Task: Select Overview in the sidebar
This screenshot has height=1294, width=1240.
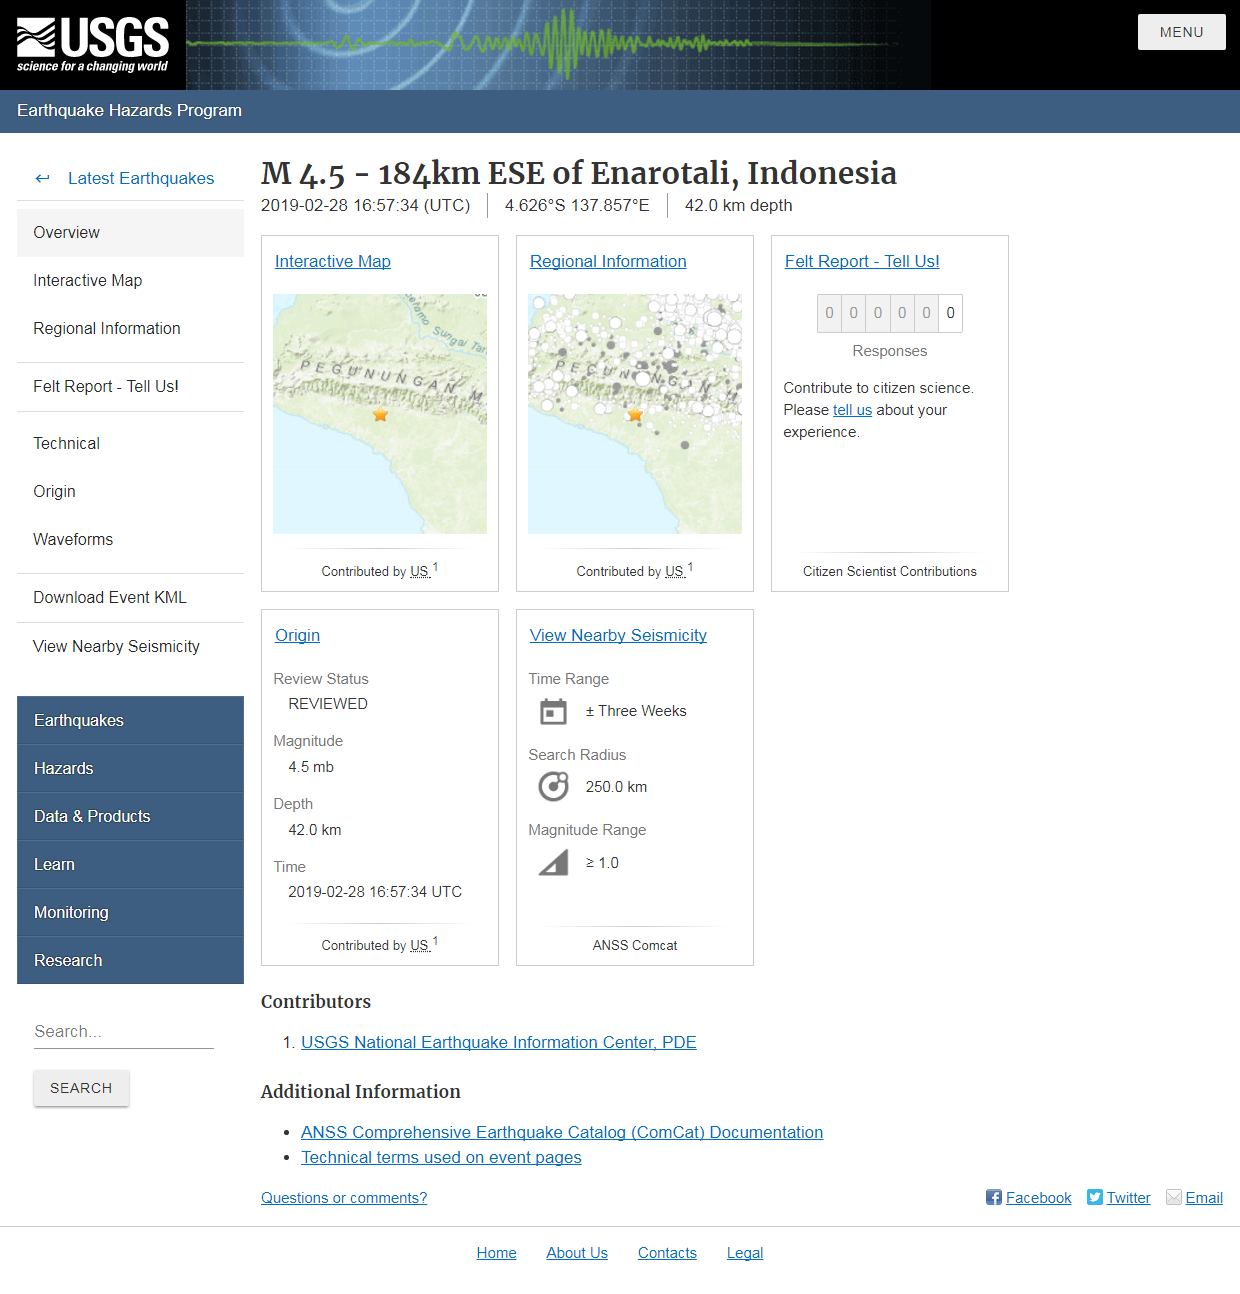Action: (130, 232)
